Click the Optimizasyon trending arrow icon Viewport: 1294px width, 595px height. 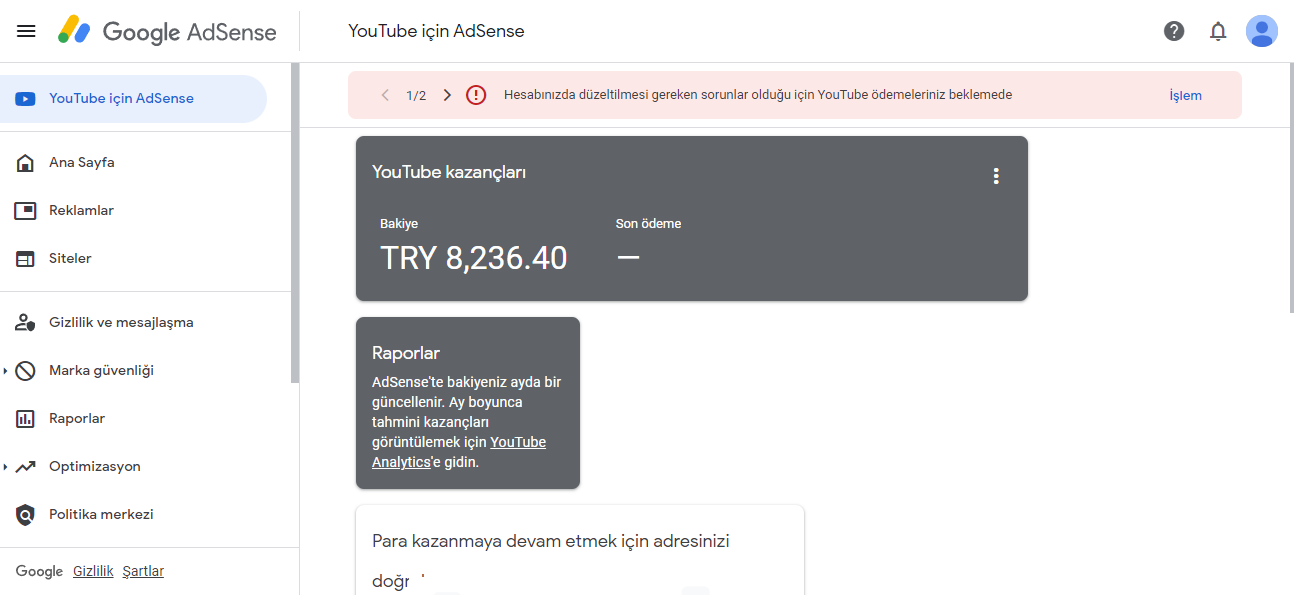pyautogui.click(x=26, y=467)
